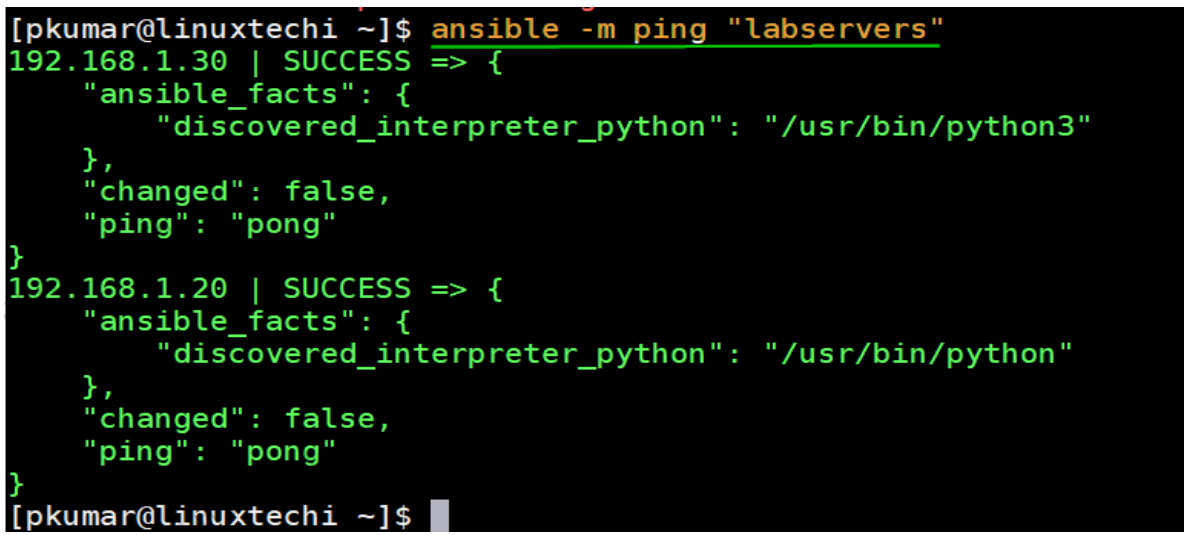Click SUCCESS on the 192.168.1.30 line
The image size is (1184, 535).
tap(346, 62)
